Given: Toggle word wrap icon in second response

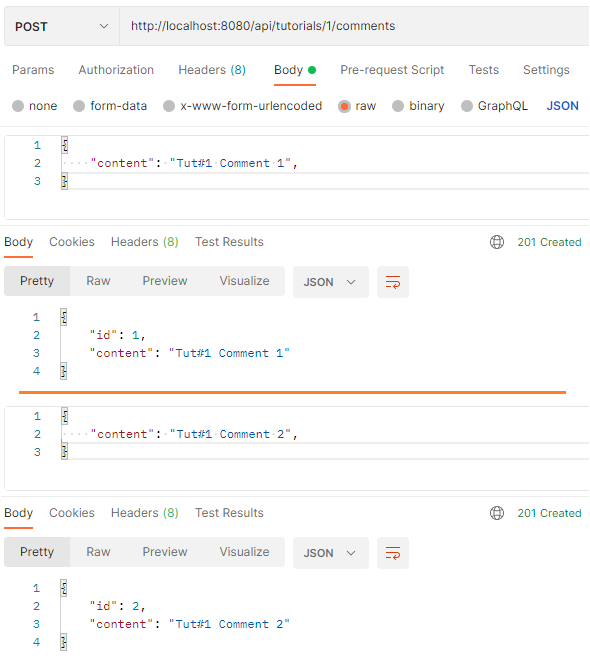Looking at the screenshot, I should 393,553.
